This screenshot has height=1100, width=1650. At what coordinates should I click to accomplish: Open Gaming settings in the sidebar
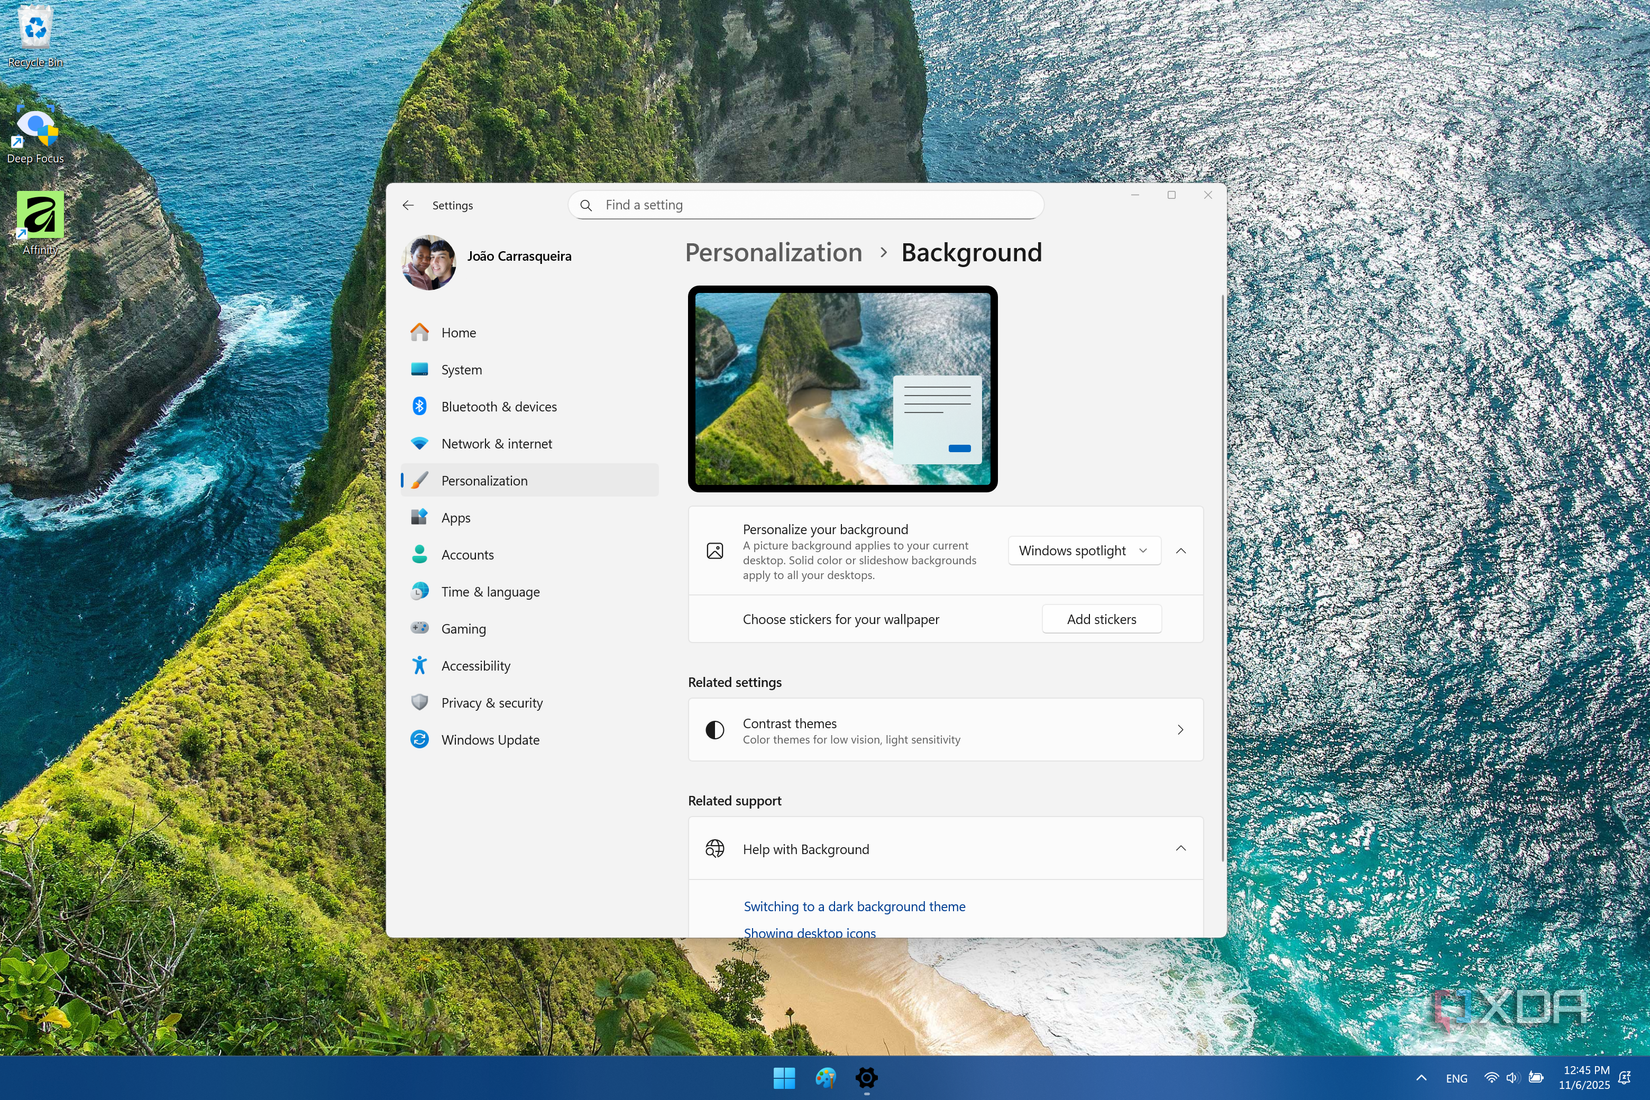coord(530,628)
